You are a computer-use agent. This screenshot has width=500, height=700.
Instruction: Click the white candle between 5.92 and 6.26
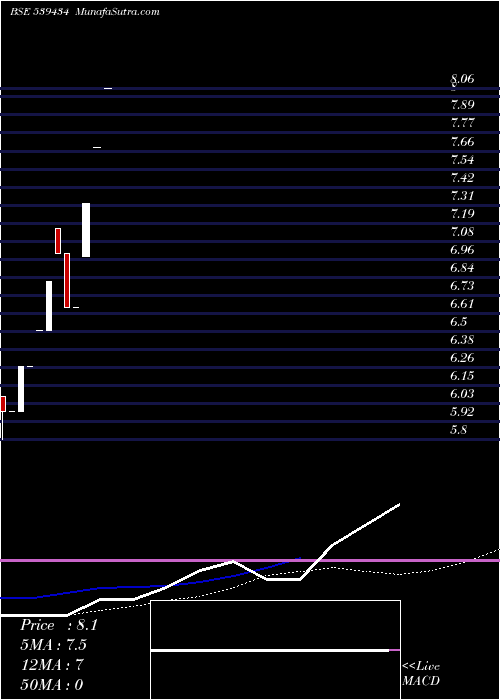(x=21, y=389)
